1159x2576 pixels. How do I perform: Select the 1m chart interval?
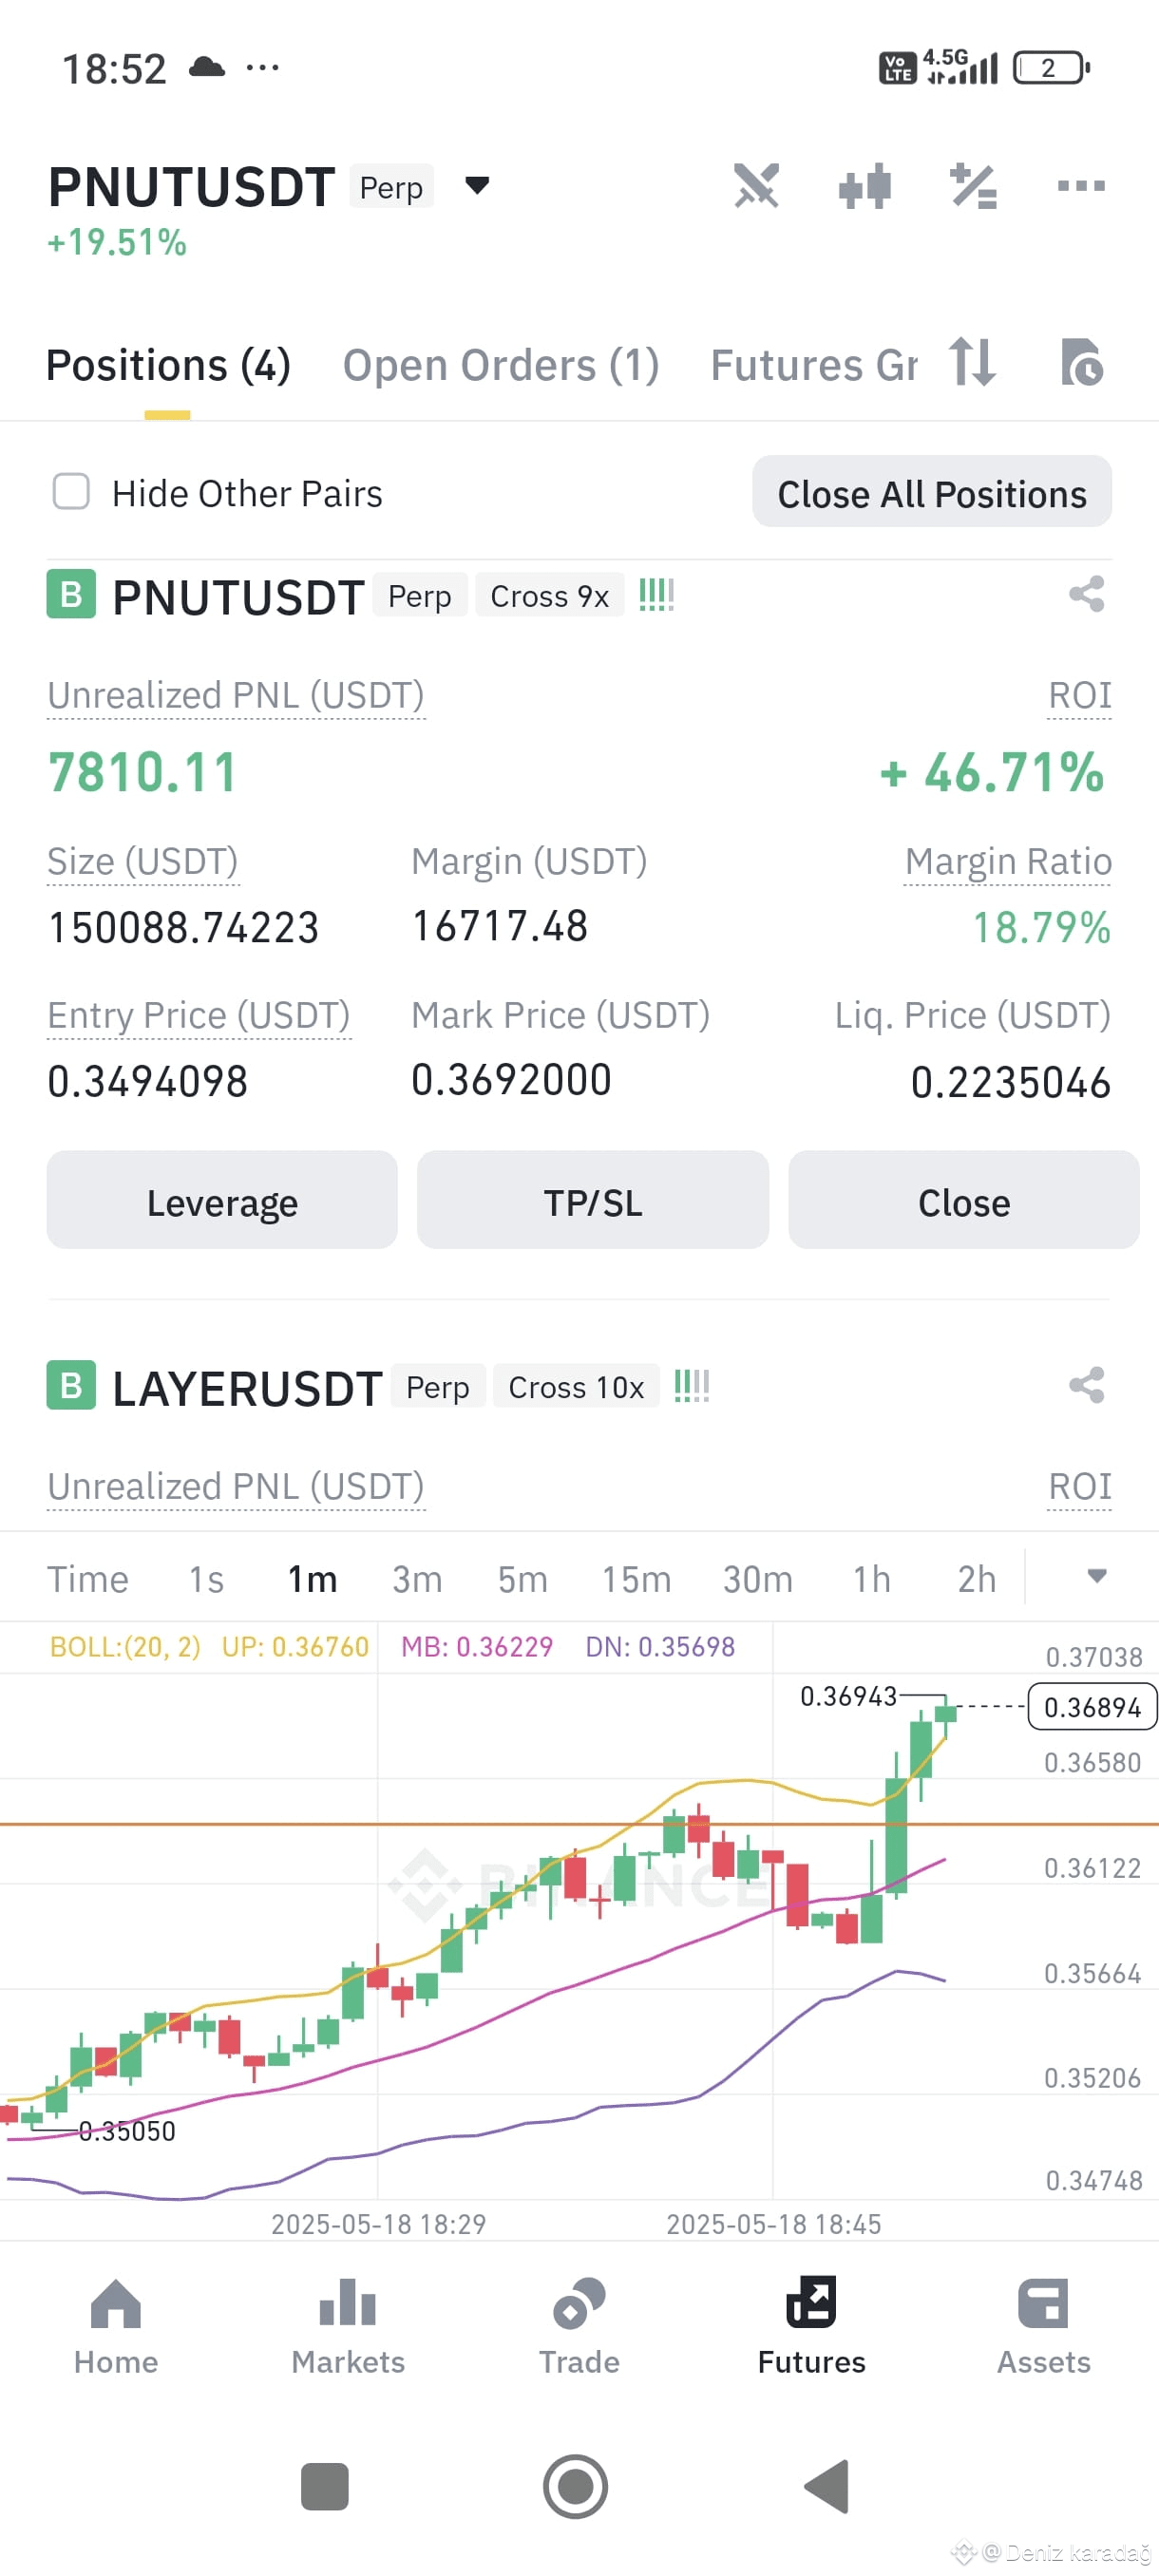coord(313,1579)
